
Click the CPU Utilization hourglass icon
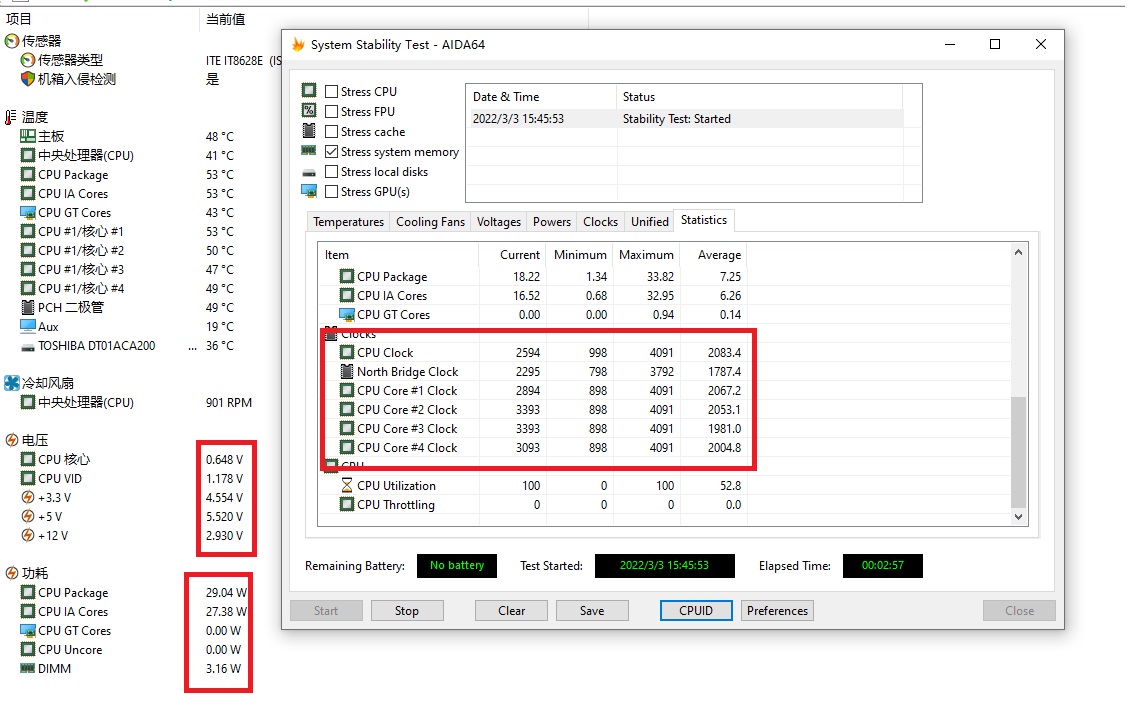[x=346, y=486]
